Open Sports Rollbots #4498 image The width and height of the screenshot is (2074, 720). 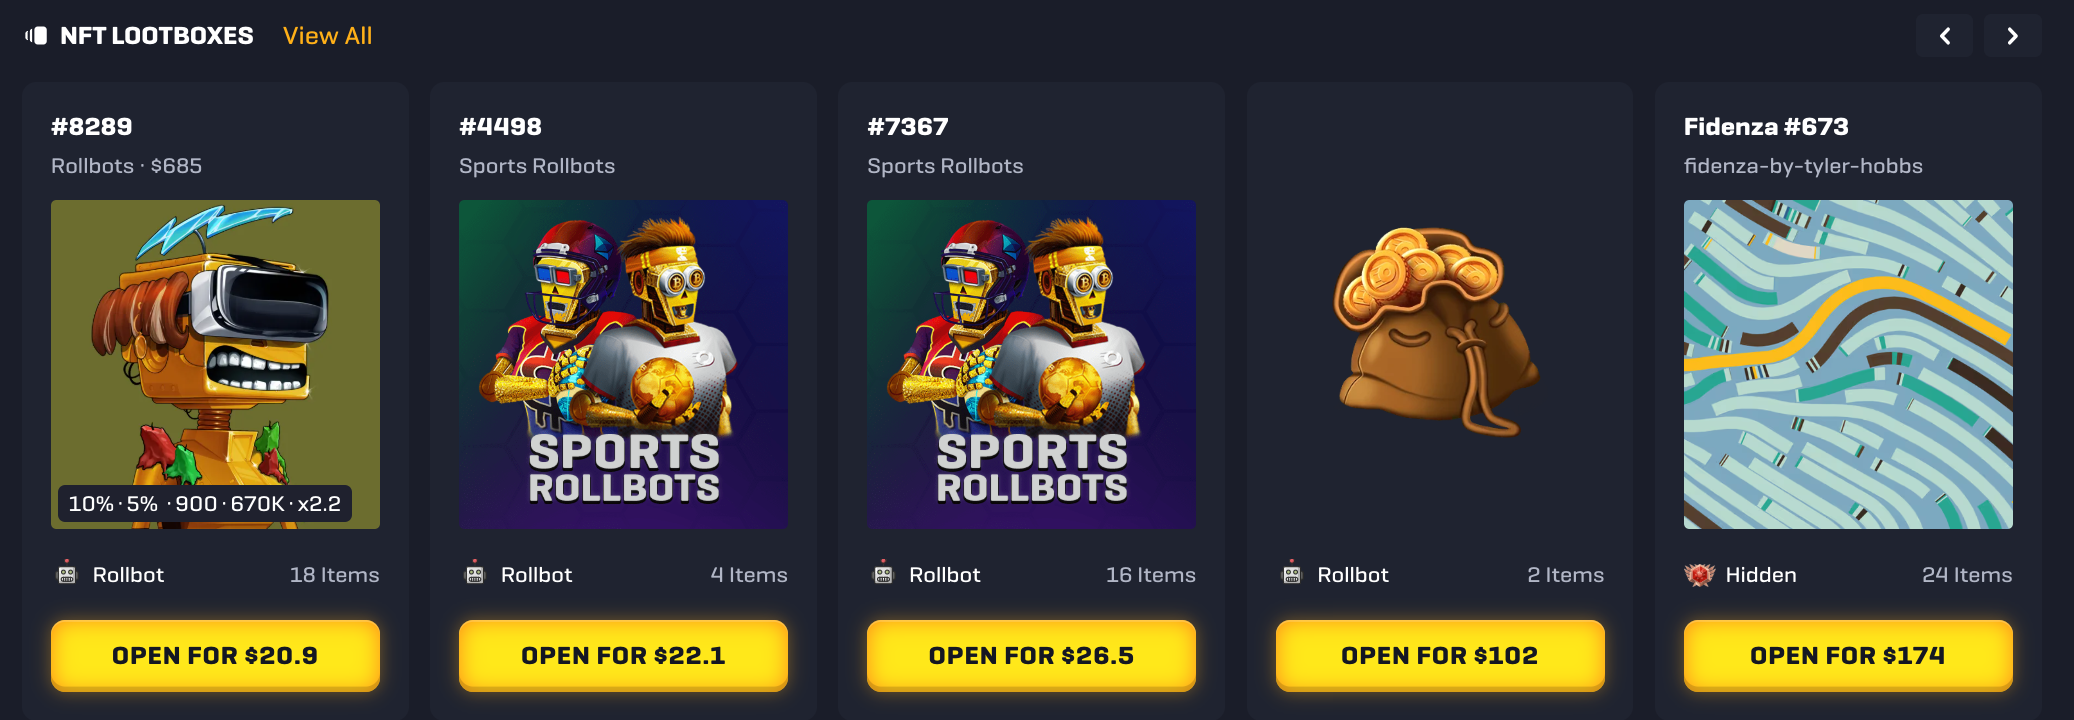pos(623,364)
